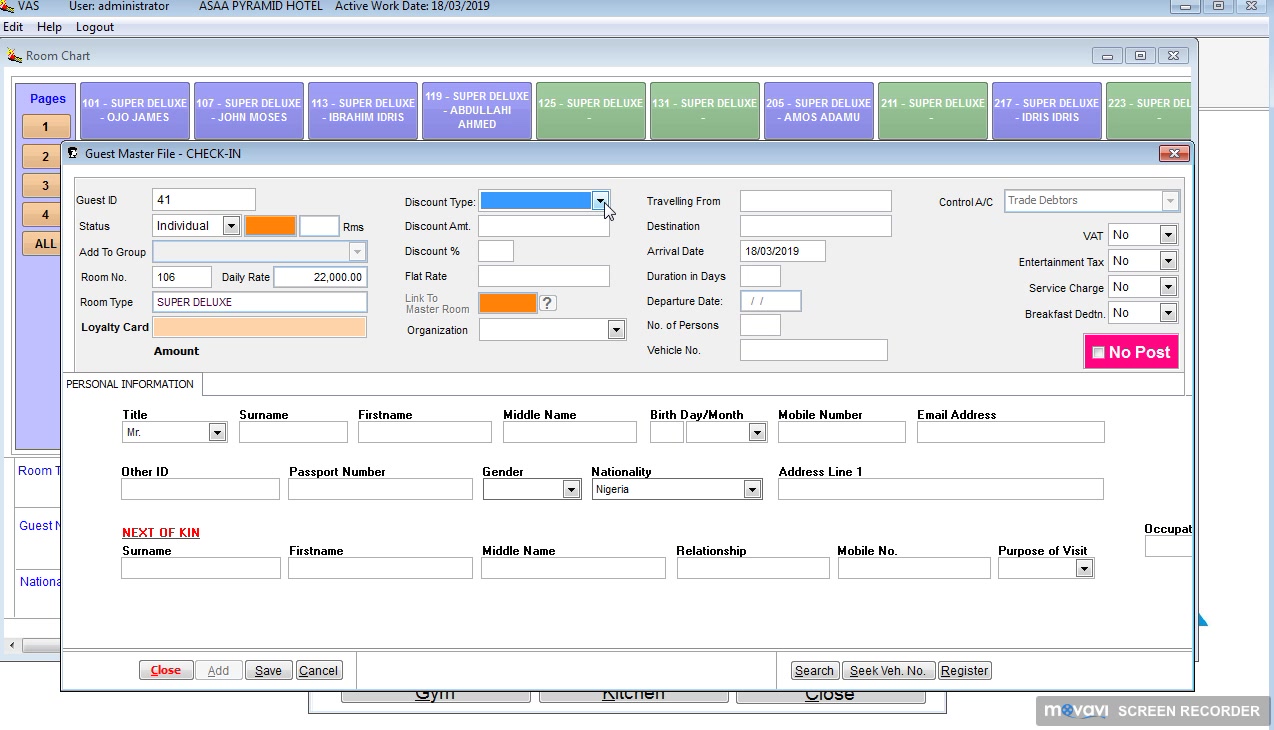Click the Search button
Viewport: 1274px width, 730px height.
click(x=814, y=671)
